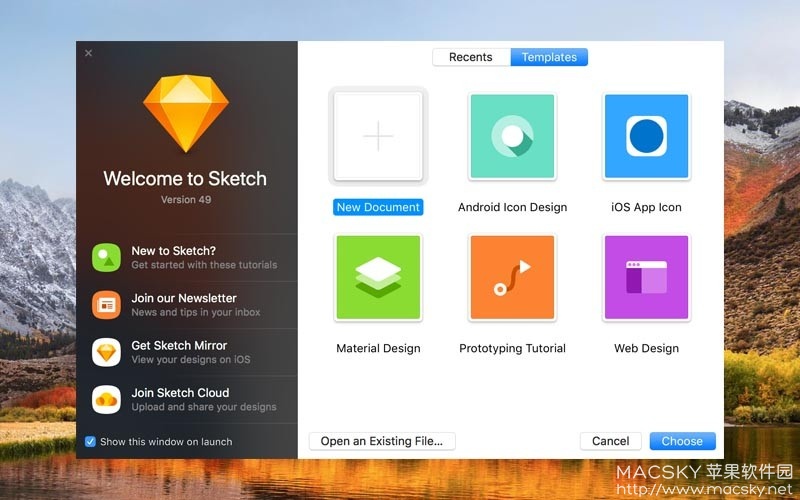The height and width of the screenshot is (500, 800).
Task: Select the Material Design template thumbnail
Action: (378, 278)
